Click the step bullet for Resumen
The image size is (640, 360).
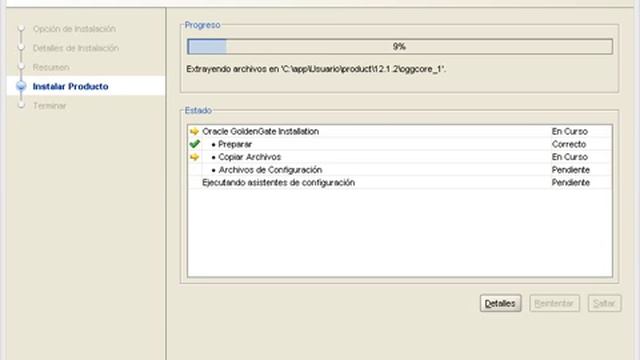[x=21, y=67]
